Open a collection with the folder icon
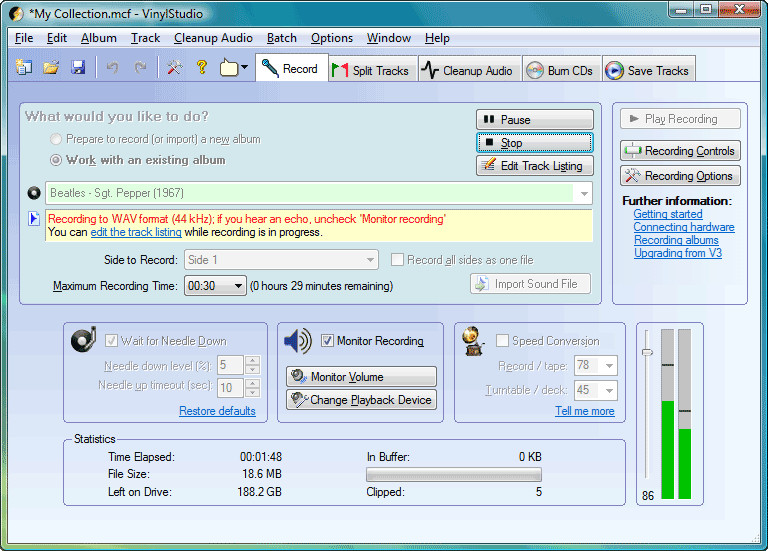768x551 pixels. [x=51, y=67]
